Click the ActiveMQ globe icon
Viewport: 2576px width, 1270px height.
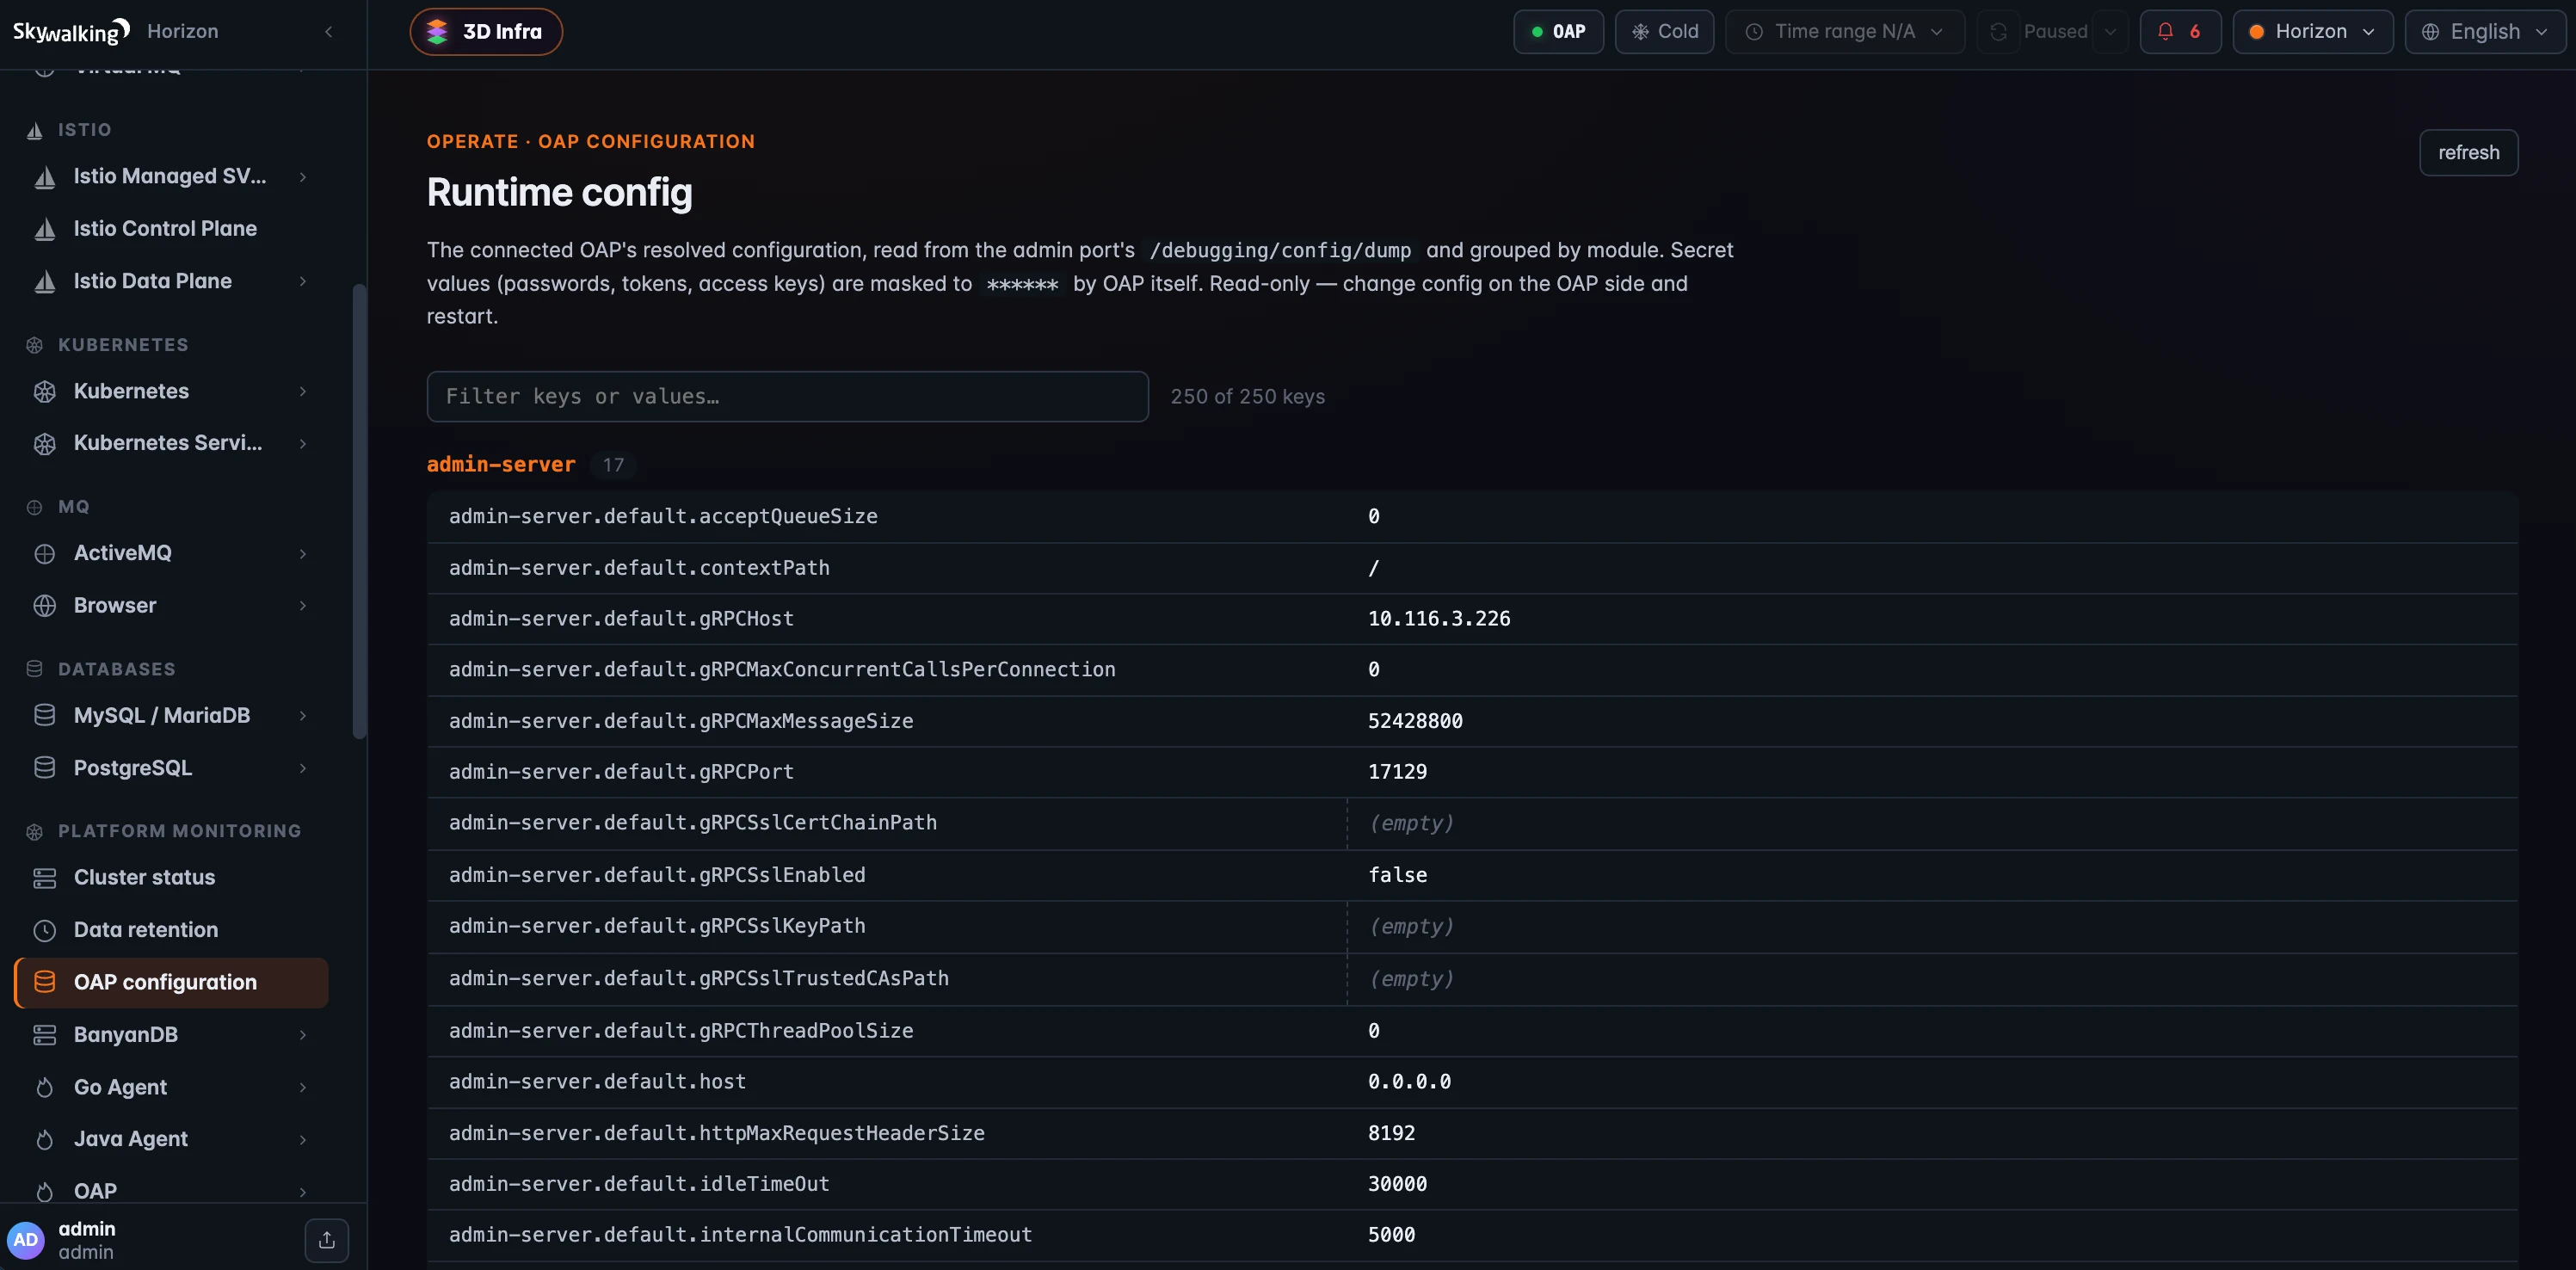(x=45, y=554)
